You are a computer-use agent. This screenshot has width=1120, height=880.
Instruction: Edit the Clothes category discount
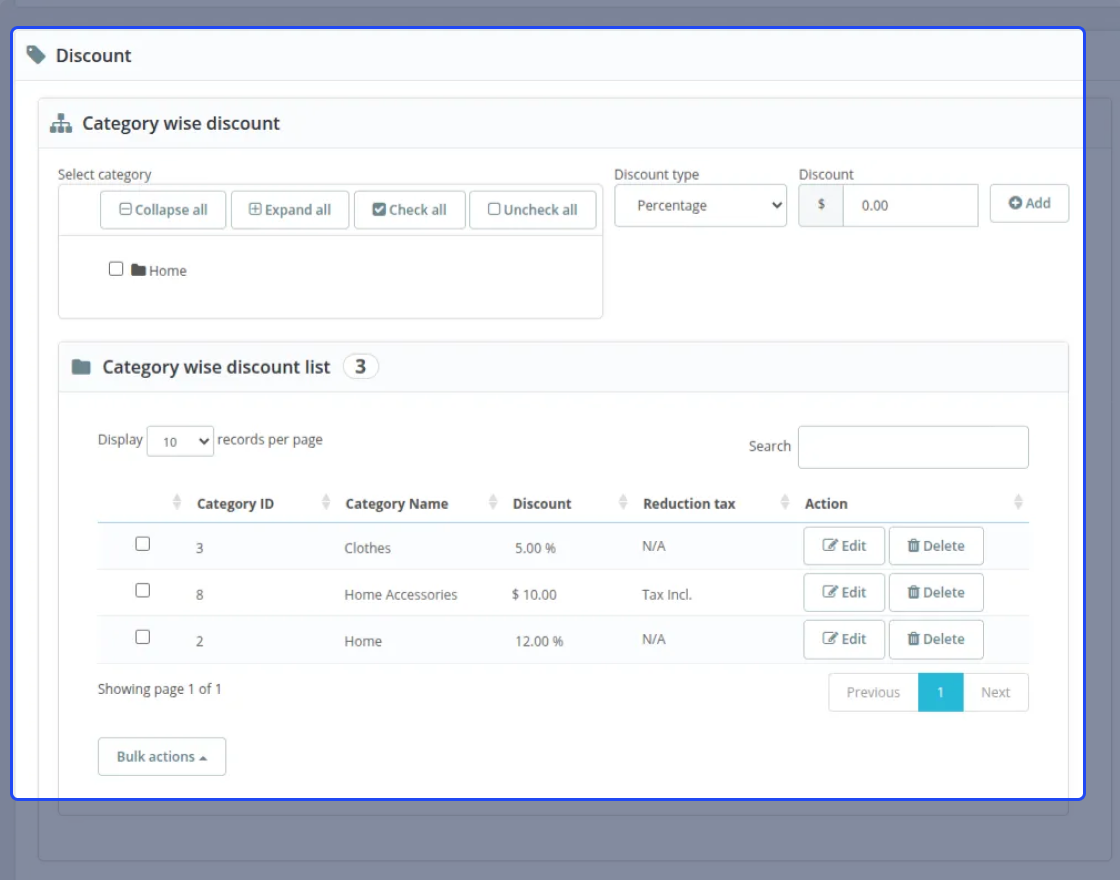(x=844, y=546)
